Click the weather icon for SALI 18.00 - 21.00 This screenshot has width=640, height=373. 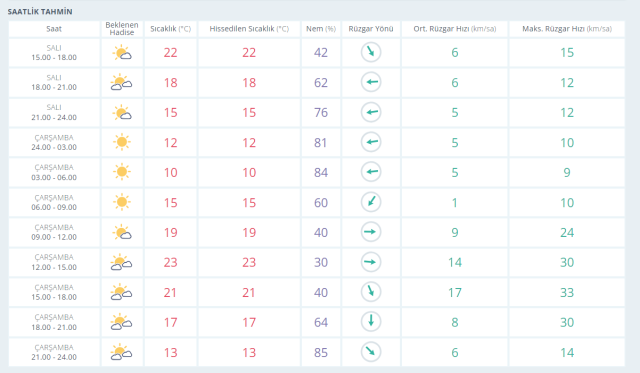[x=122, y=82]
